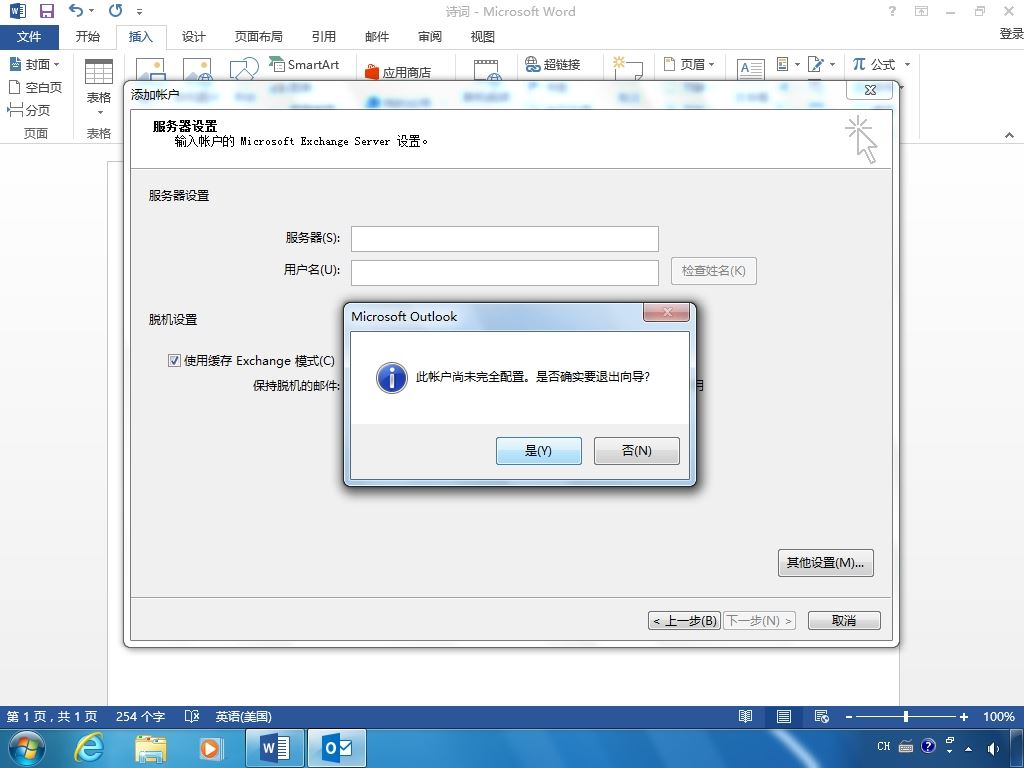Switch to the References (引用) tab
The image size is (1024, 768).
[x=323, y=37]
